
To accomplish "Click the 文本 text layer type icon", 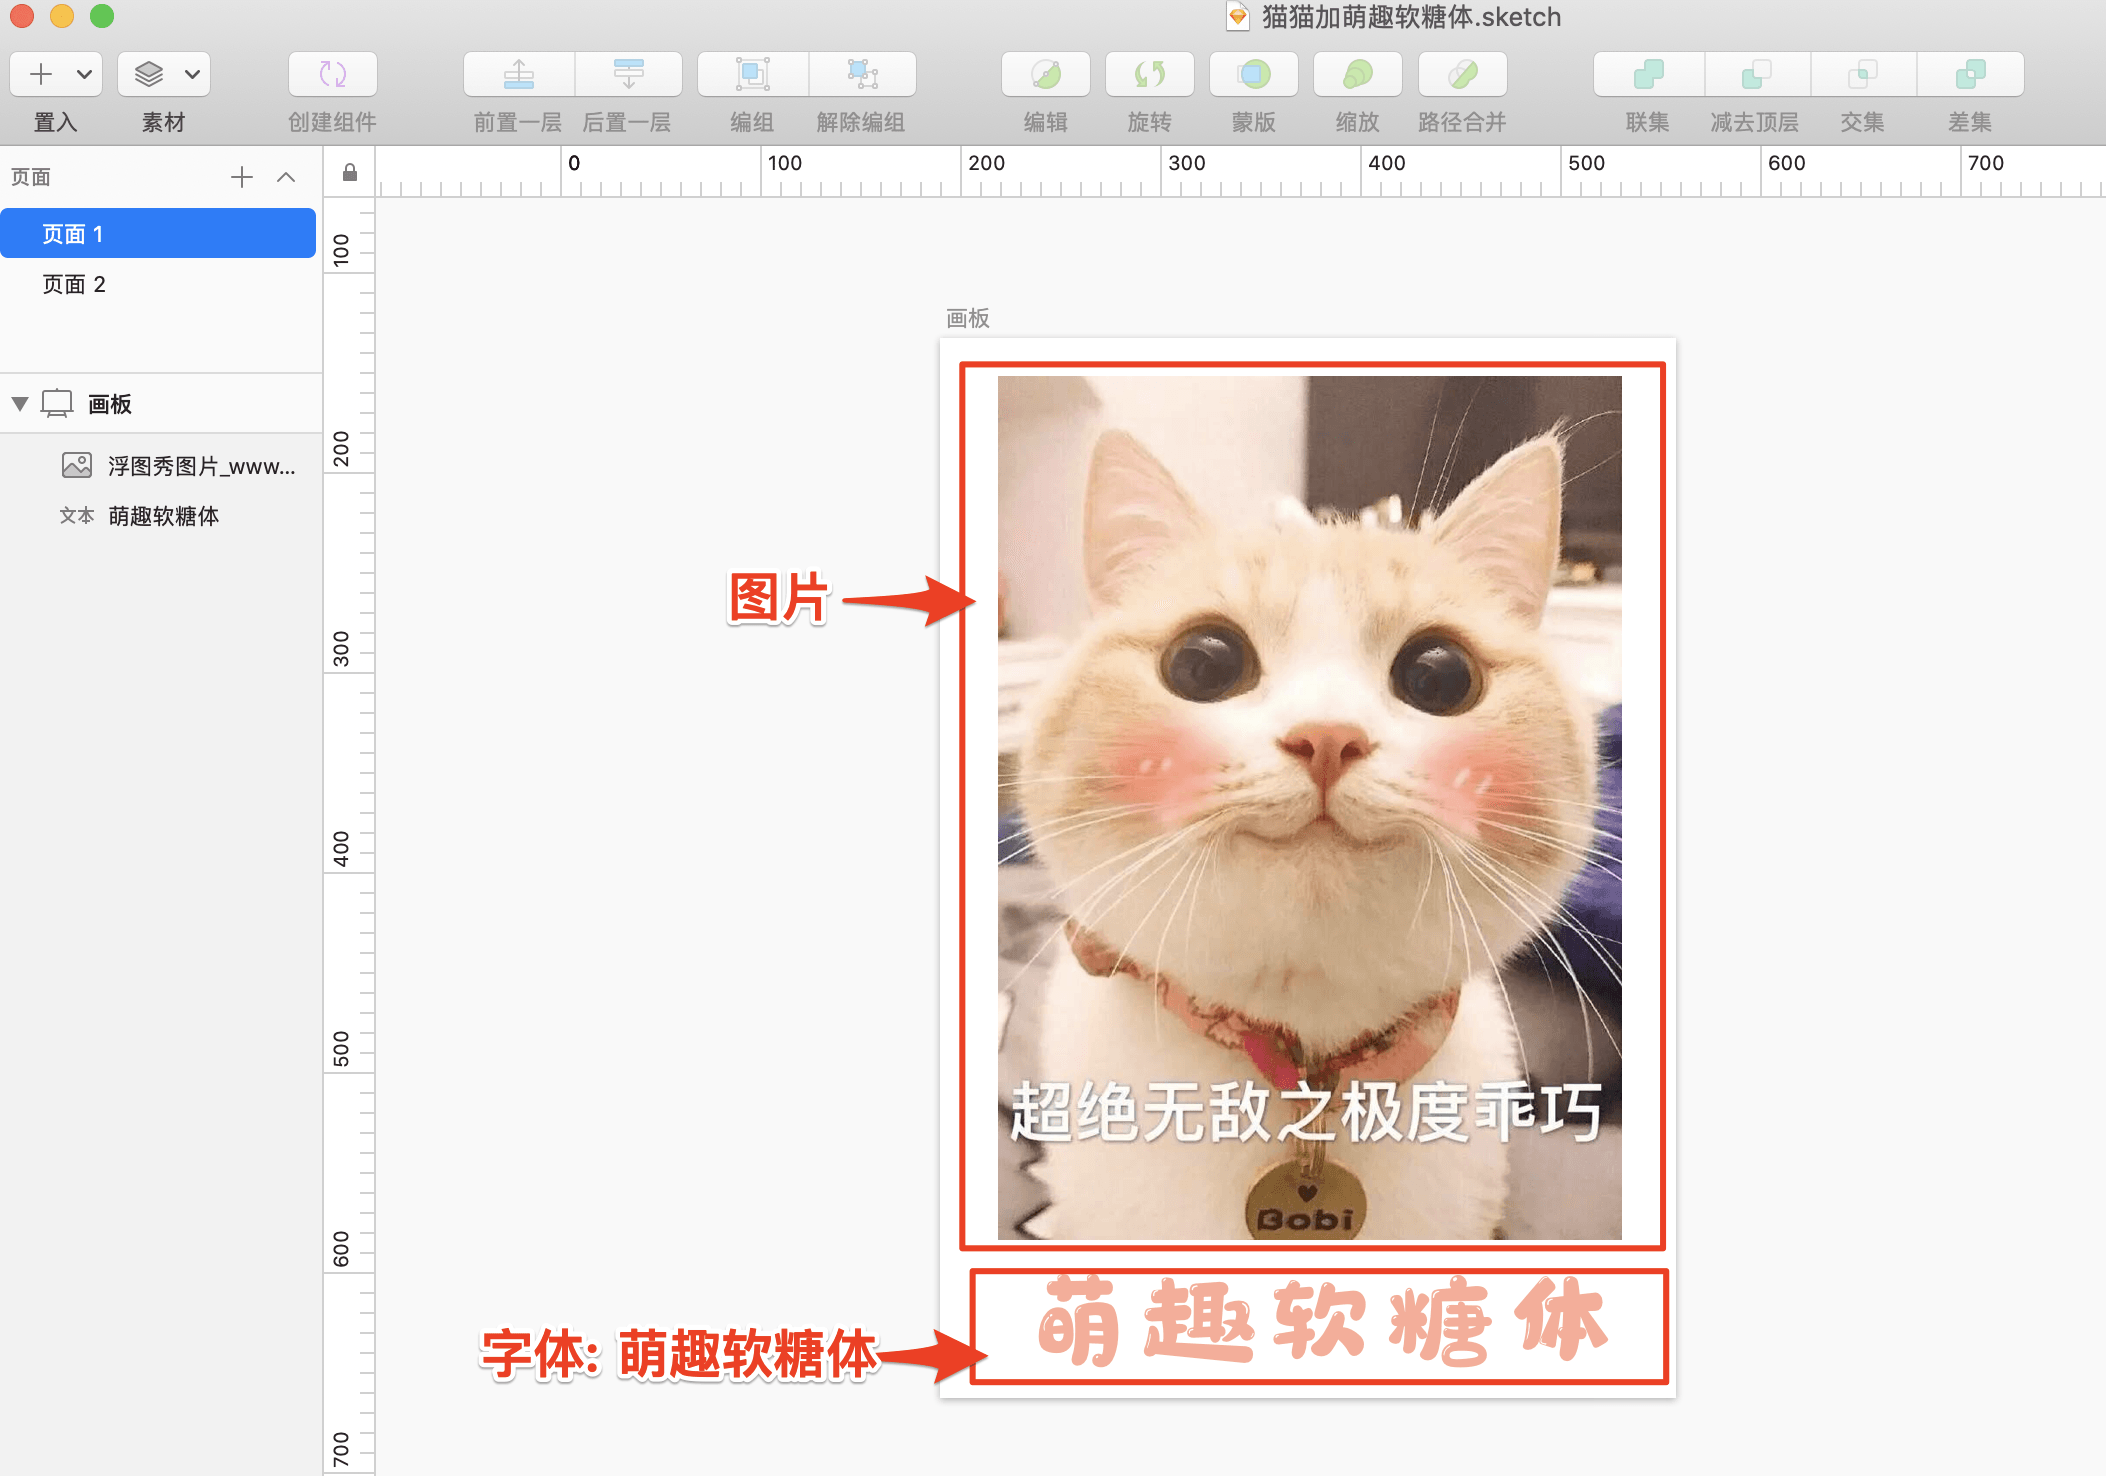I will point(77,516).
